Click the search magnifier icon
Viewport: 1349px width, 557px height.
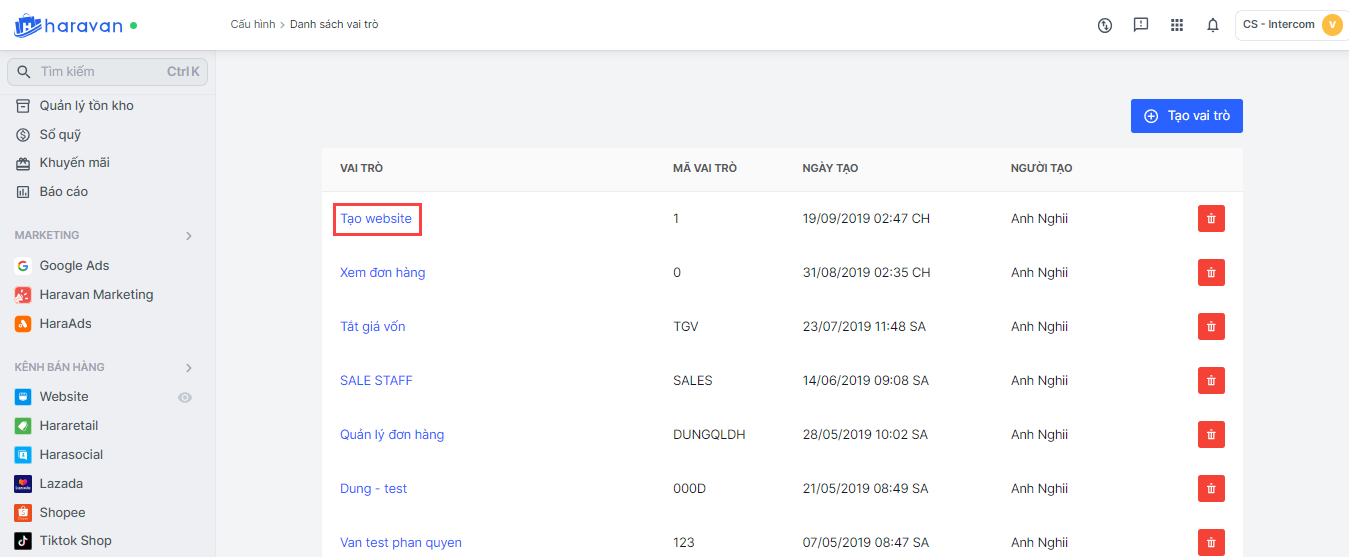pyautogui.click(x=24, y=72)
